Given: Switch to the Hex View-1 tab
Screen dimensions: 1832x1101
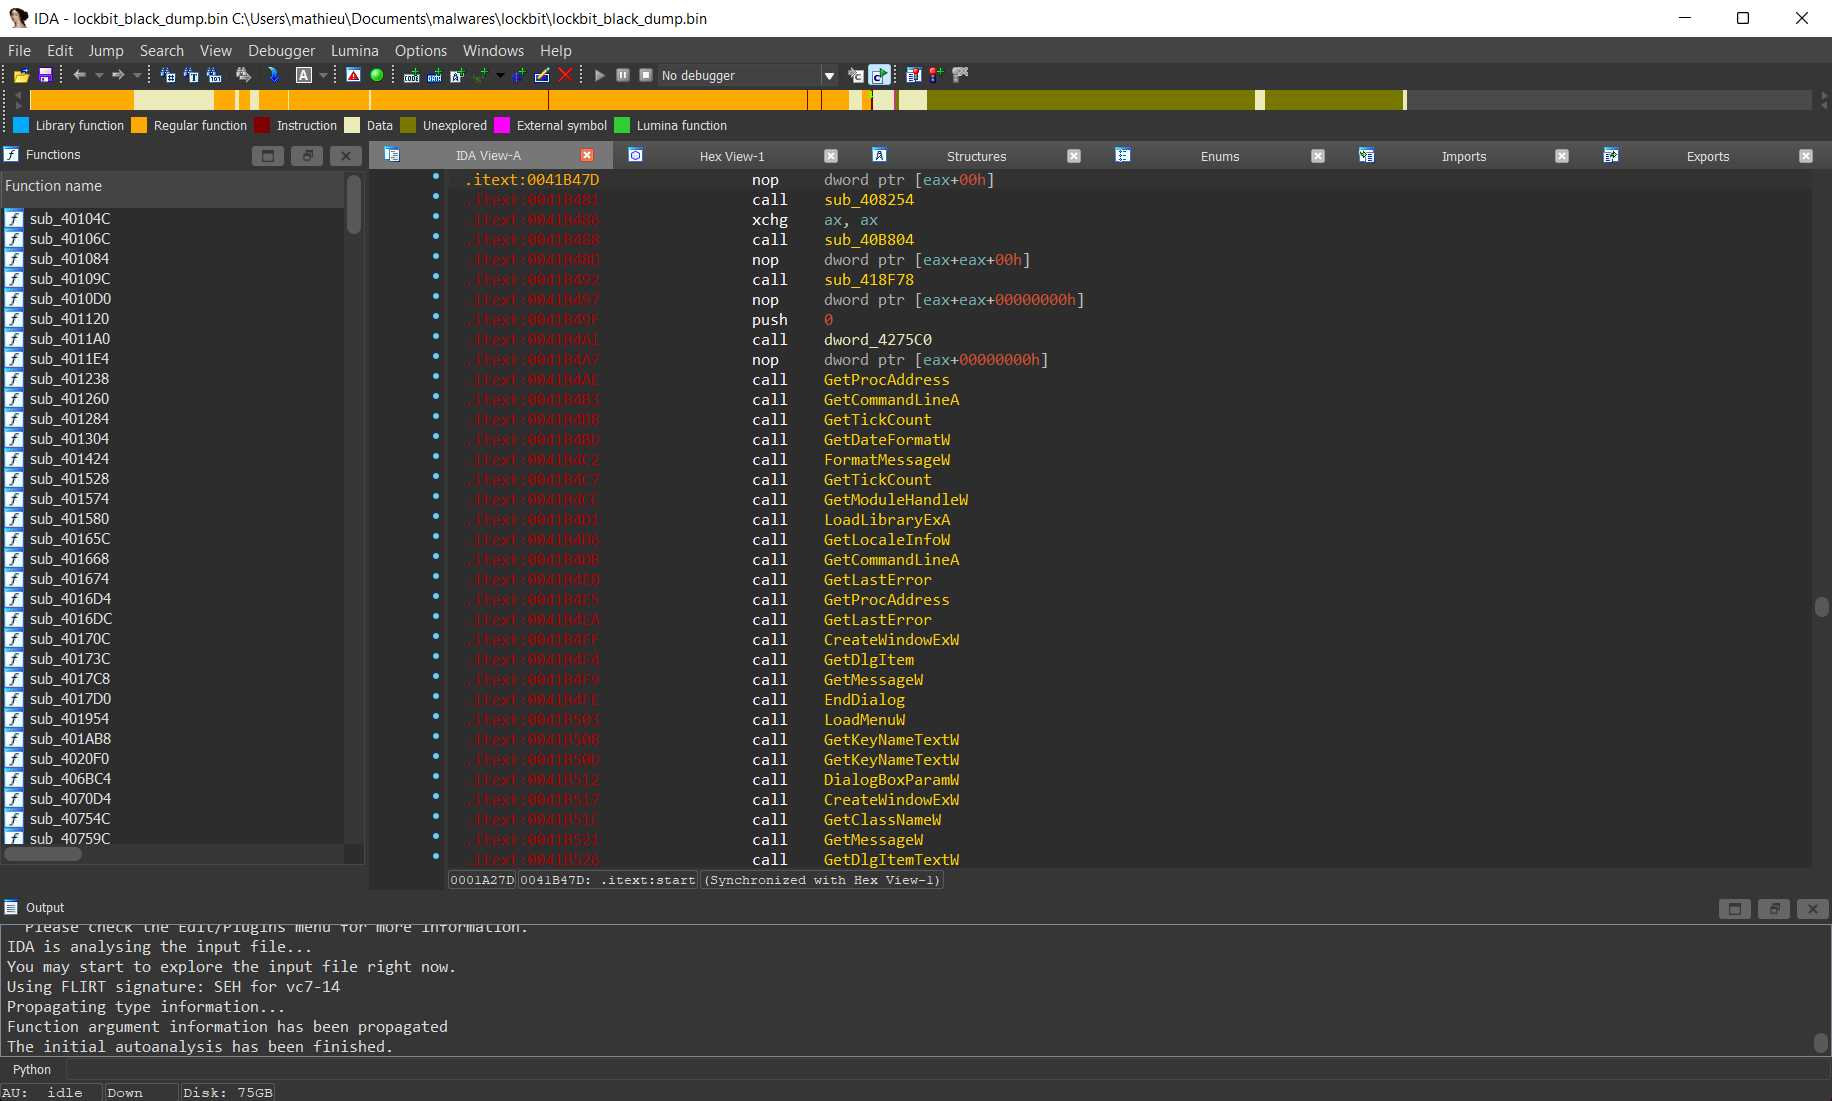Looking at the screenshot, I should [731, 156].
